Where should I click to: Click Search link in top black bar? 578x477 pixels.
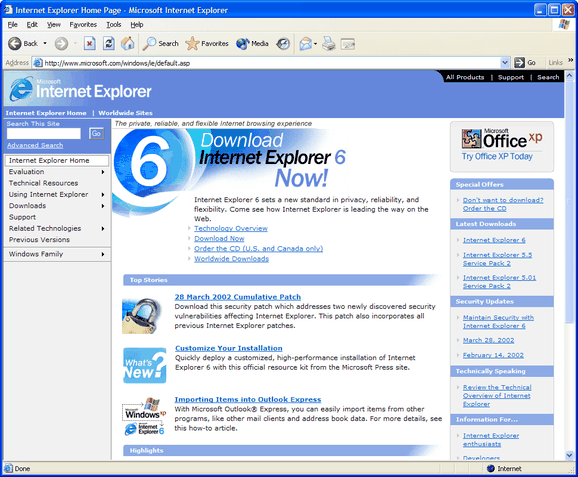(x=548, y=77)
